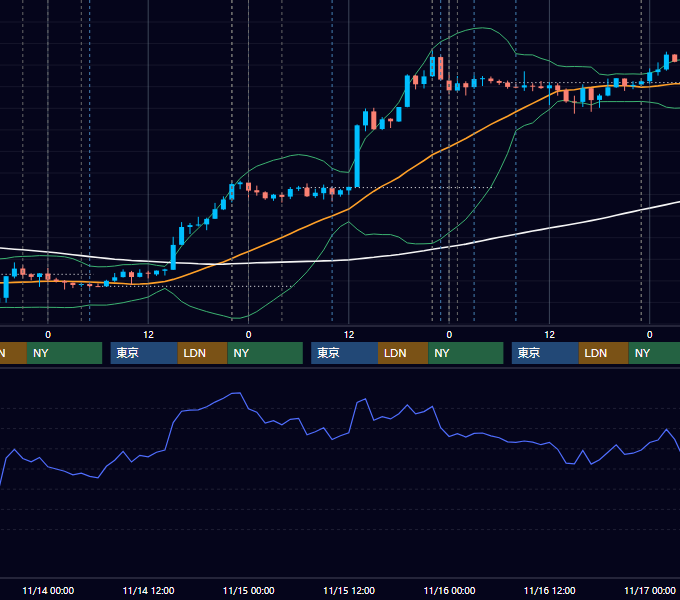Select the green upper Bollinger band line
Viewport: 680px width, 600px height.
[299, 155]
